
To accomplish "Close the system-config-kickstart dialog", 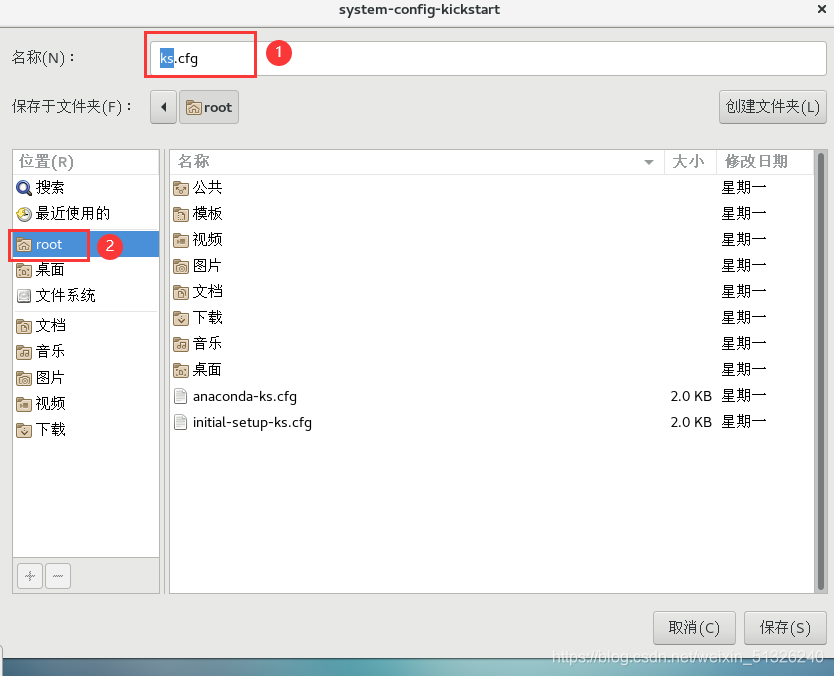I will tap(822, 9).
